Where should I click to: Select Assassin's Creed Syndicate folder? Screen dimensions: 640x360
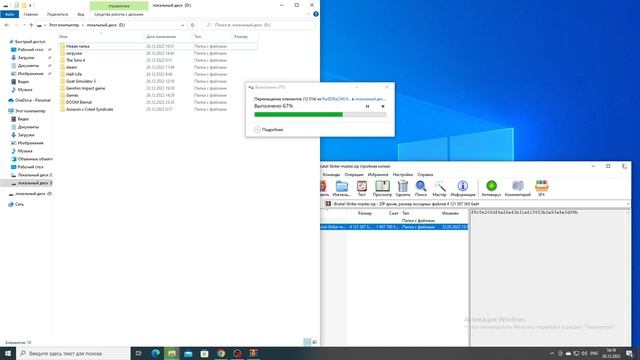(x=89, y=109)
